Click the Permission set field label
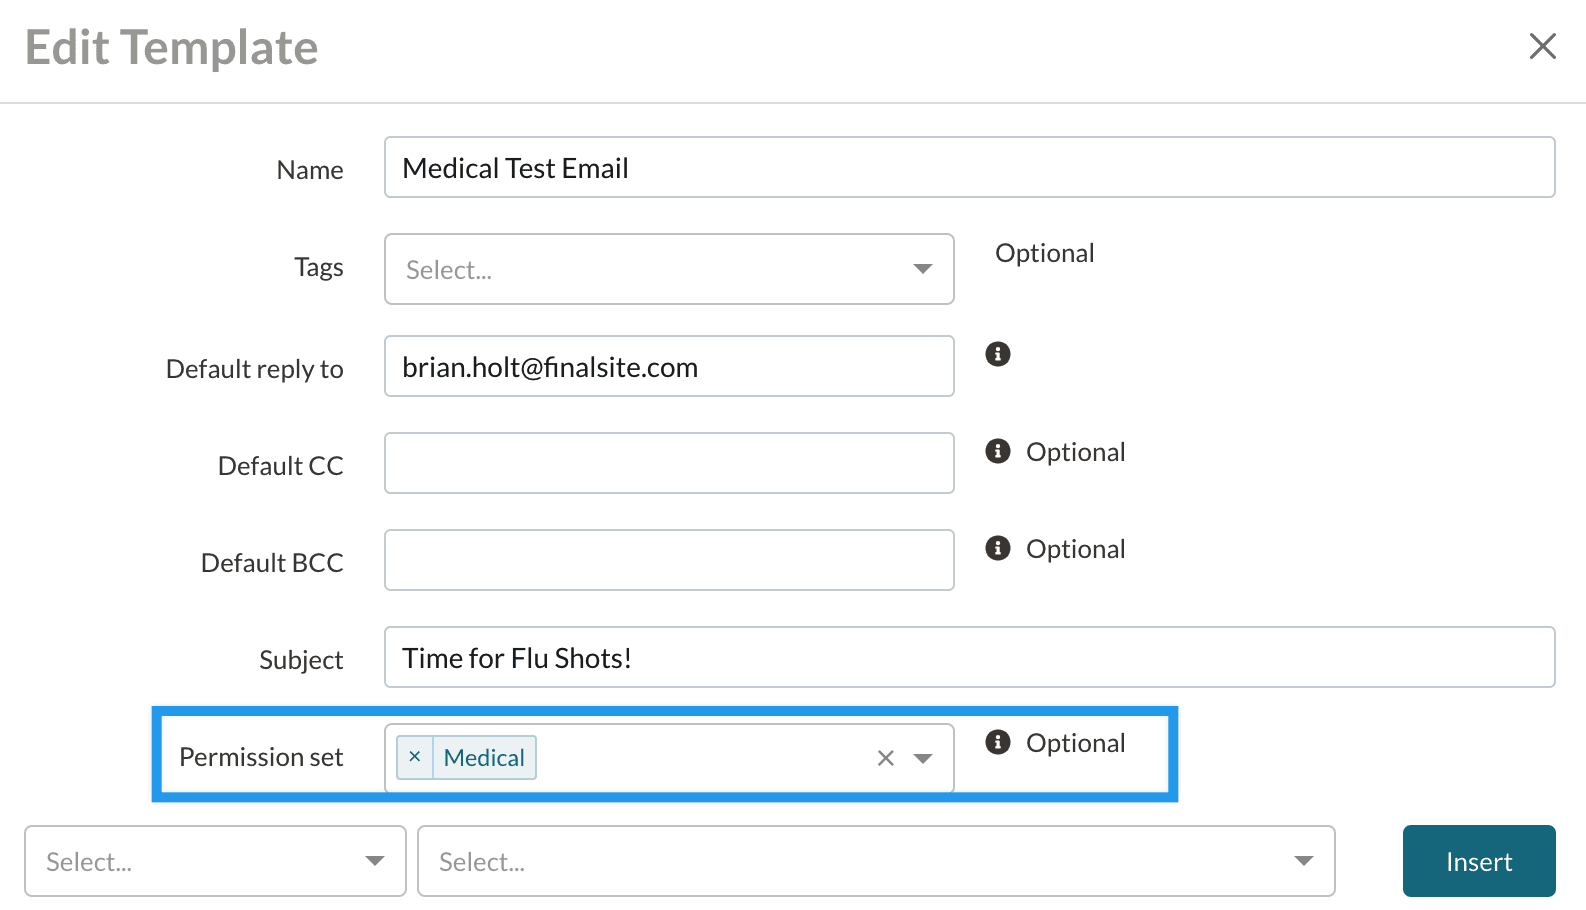Image resolution: width=1586 pixels, height=910 pixels. (x=261, y=757)
